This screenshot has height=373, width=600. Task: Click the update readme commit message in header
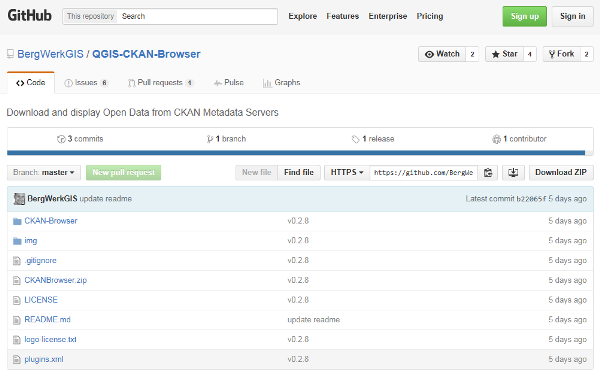(x=106, y=199)
